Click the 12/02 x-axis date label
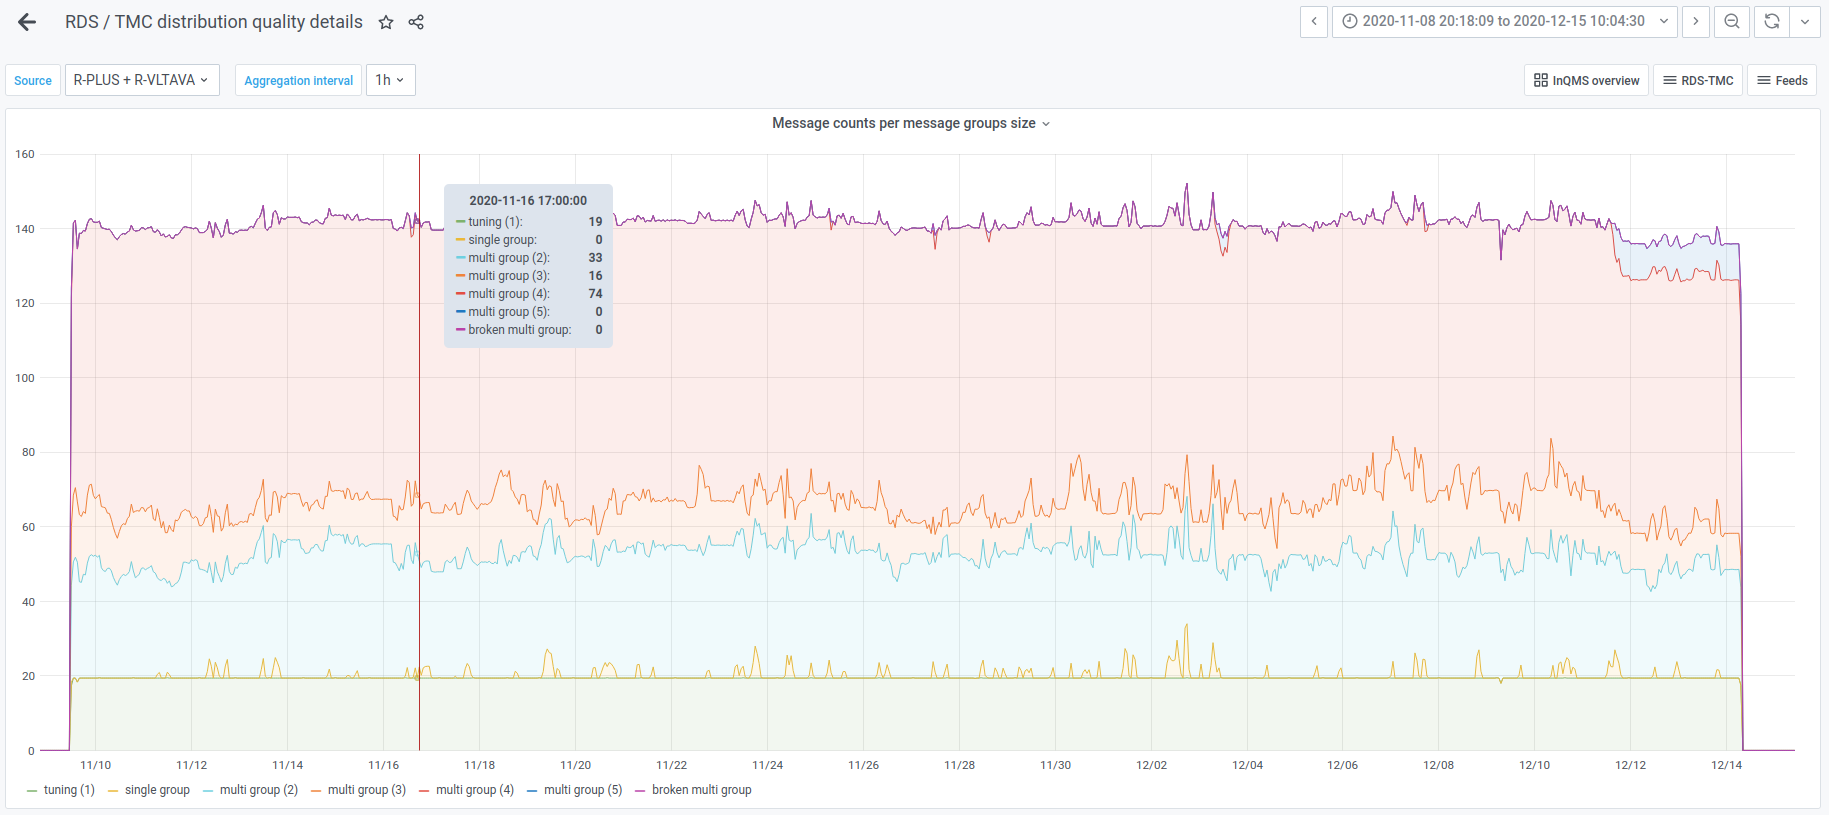This screenshot has width=1829, height=815. pyautogui.click(x=1151, y=765)
